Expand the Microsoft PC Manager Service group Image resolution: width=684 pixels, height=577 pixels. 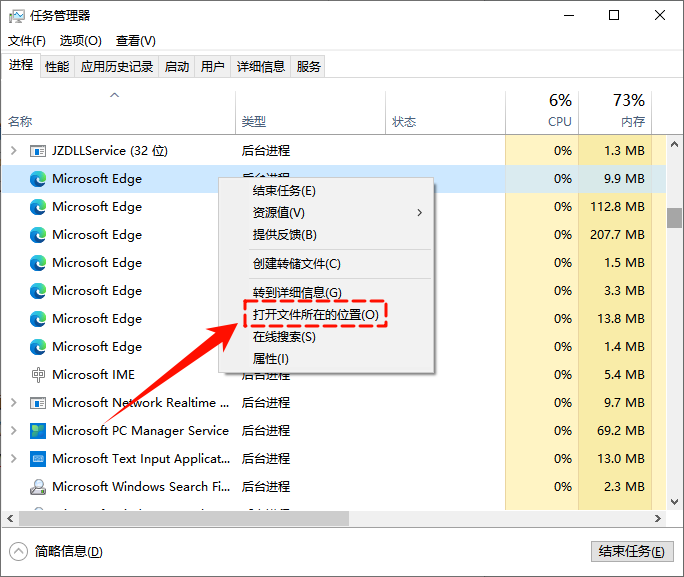coord(13,431)
